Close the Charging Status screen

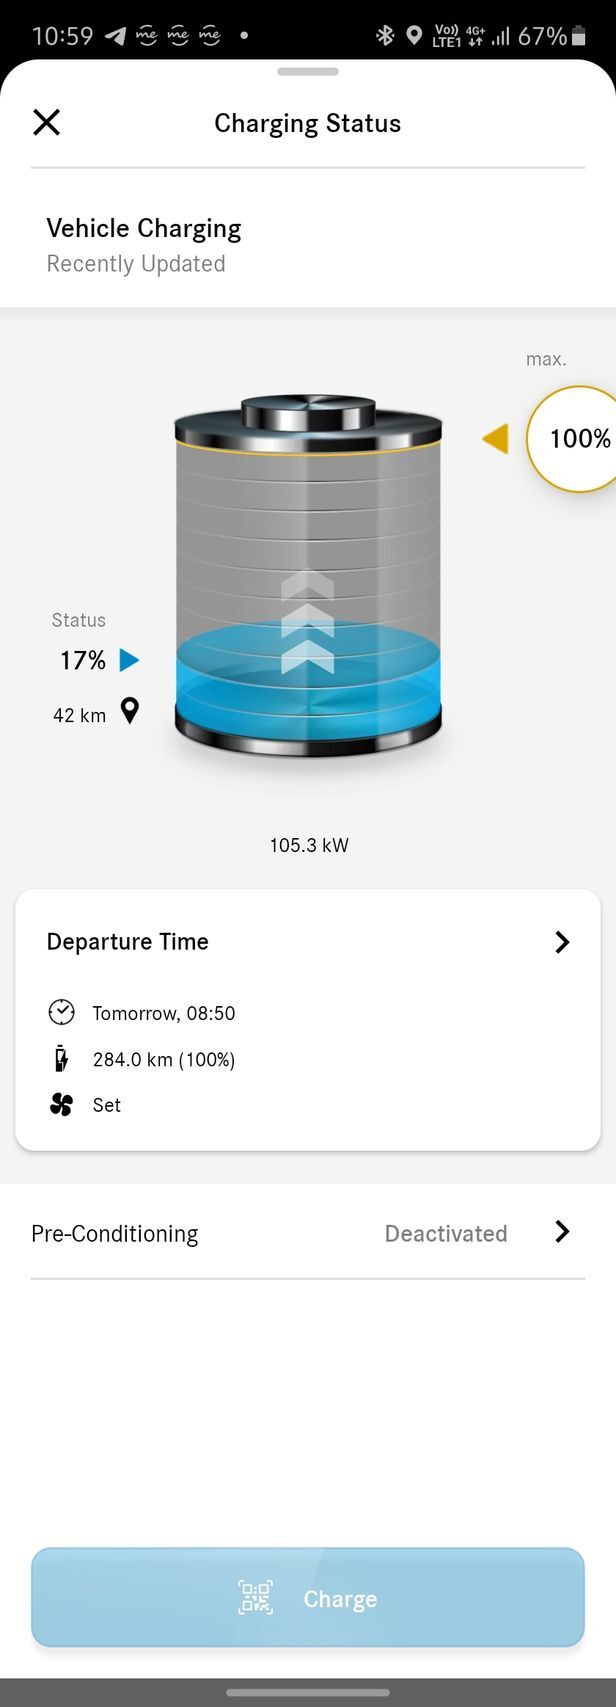(47, 123)
